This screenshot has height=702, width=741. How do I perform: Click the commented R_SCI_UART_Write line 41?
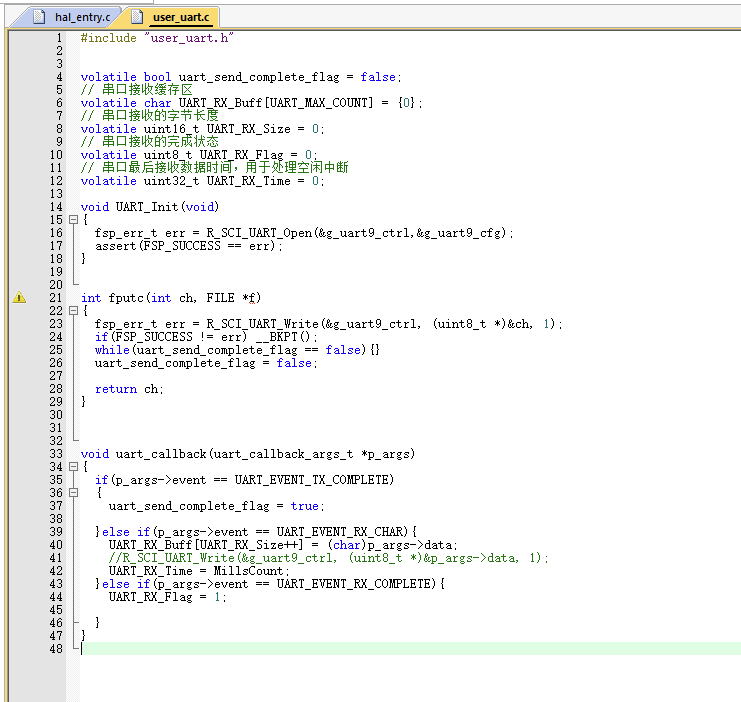coord(328,558)
